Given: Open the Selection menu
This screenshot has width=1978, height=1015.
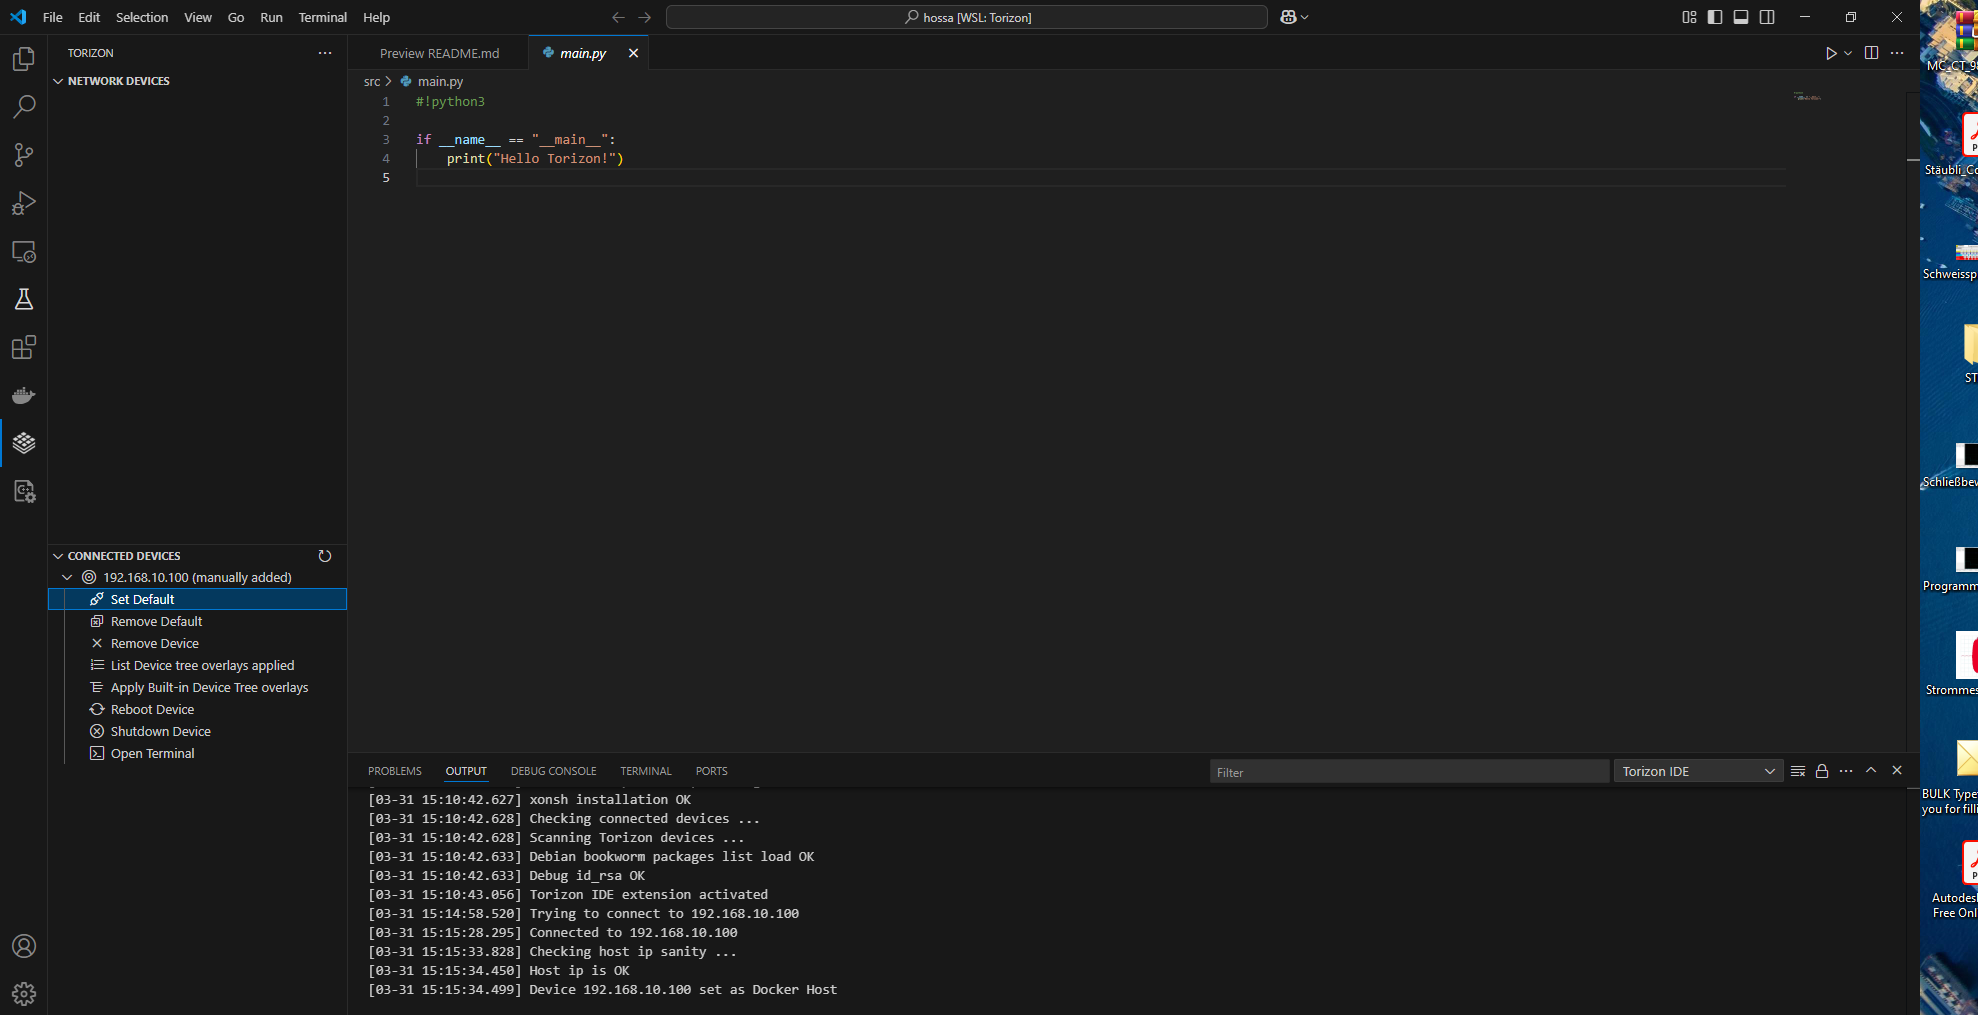Looking at the screenshot, I should (x=142, y=17).
